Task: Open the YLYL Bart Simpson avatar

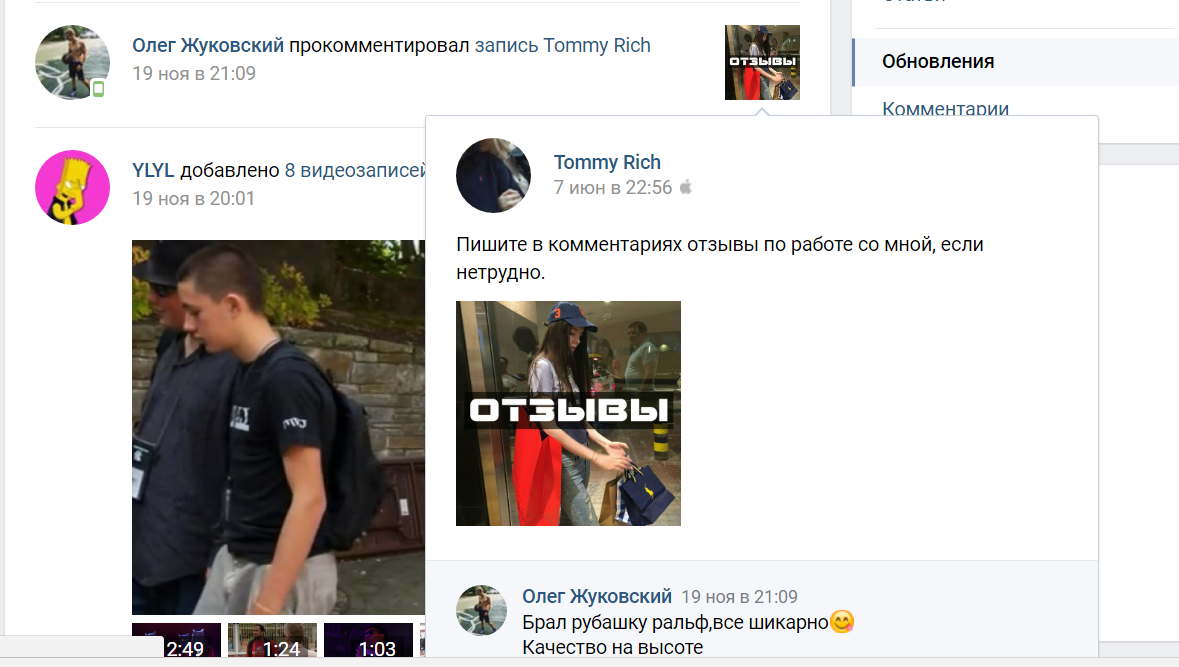Action: [72, 187]
